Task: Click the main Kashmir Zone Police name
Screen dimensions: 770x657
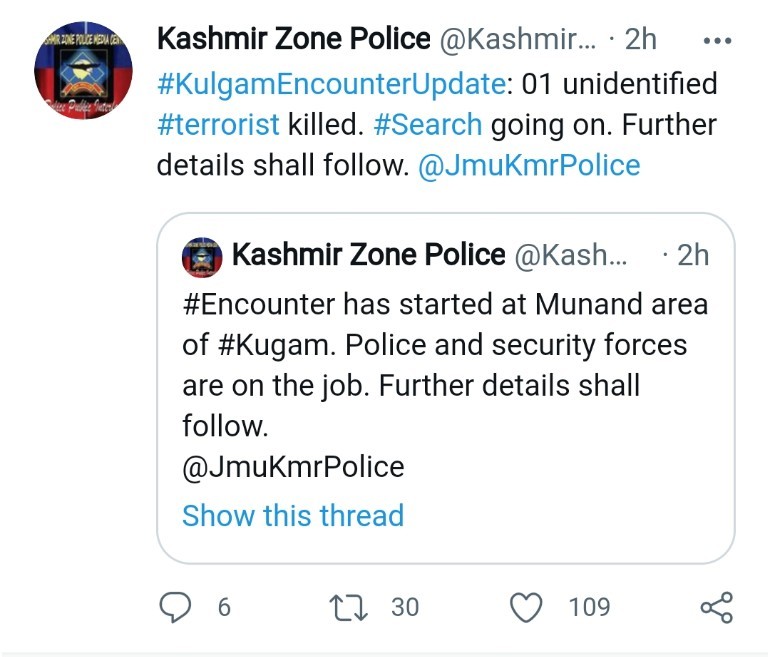Action: click(293, 39)
